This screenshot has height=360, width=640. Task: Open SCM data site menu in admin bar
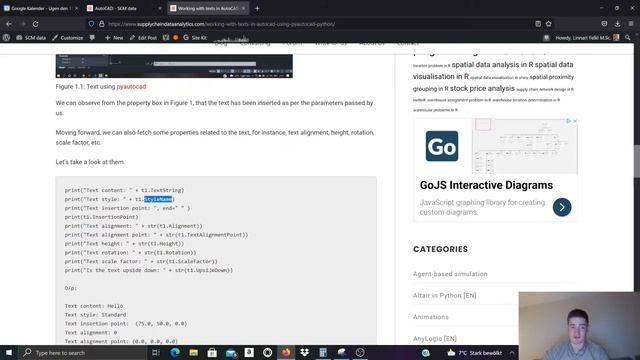point(31,38)
